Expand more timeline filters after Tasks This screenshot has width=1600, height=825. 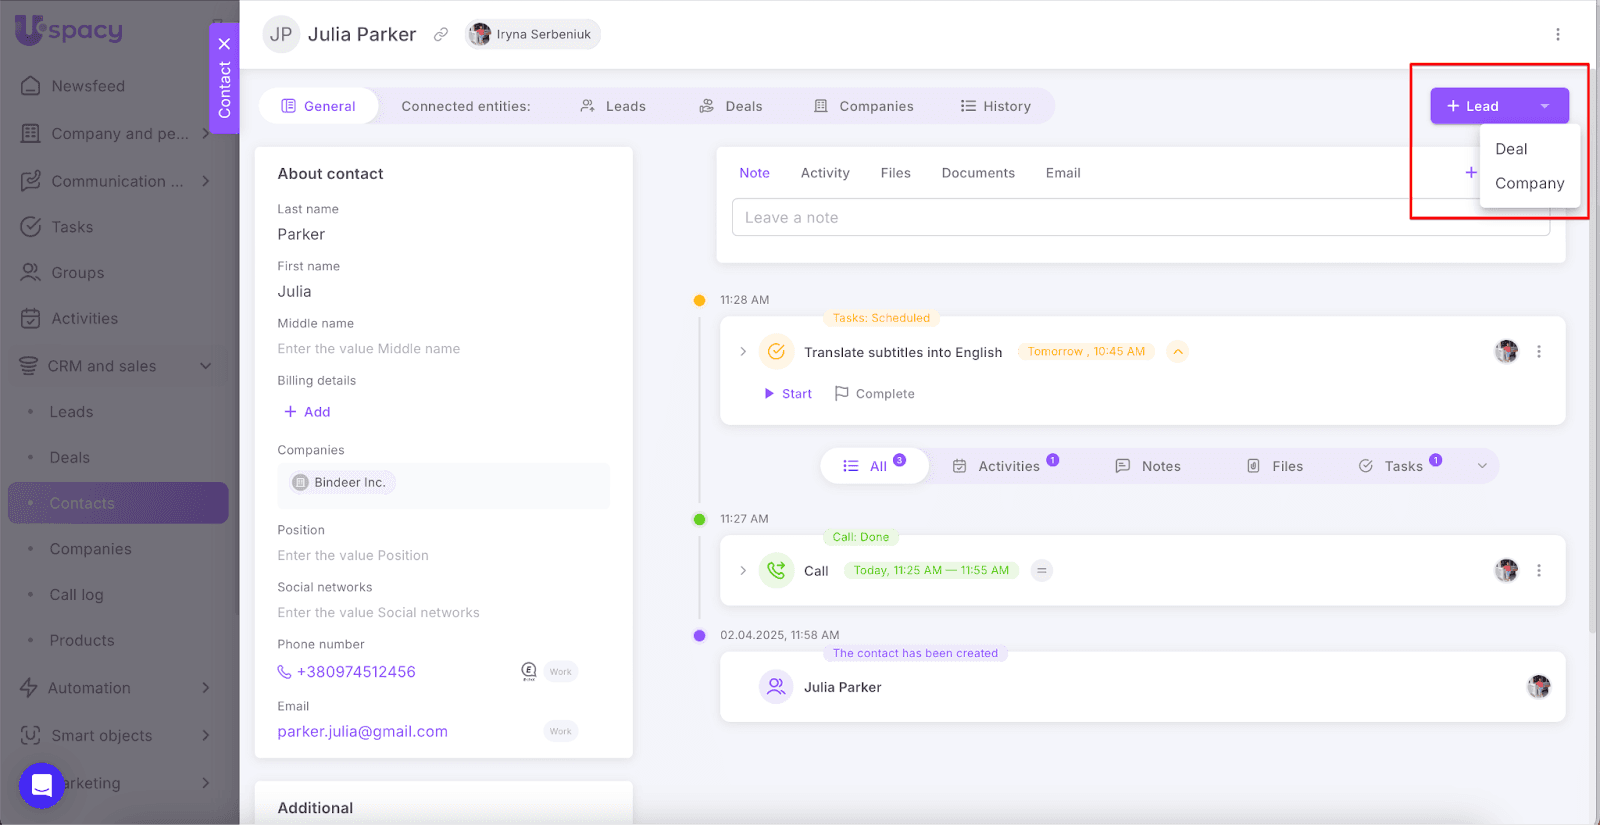[x=1482, y=466]
